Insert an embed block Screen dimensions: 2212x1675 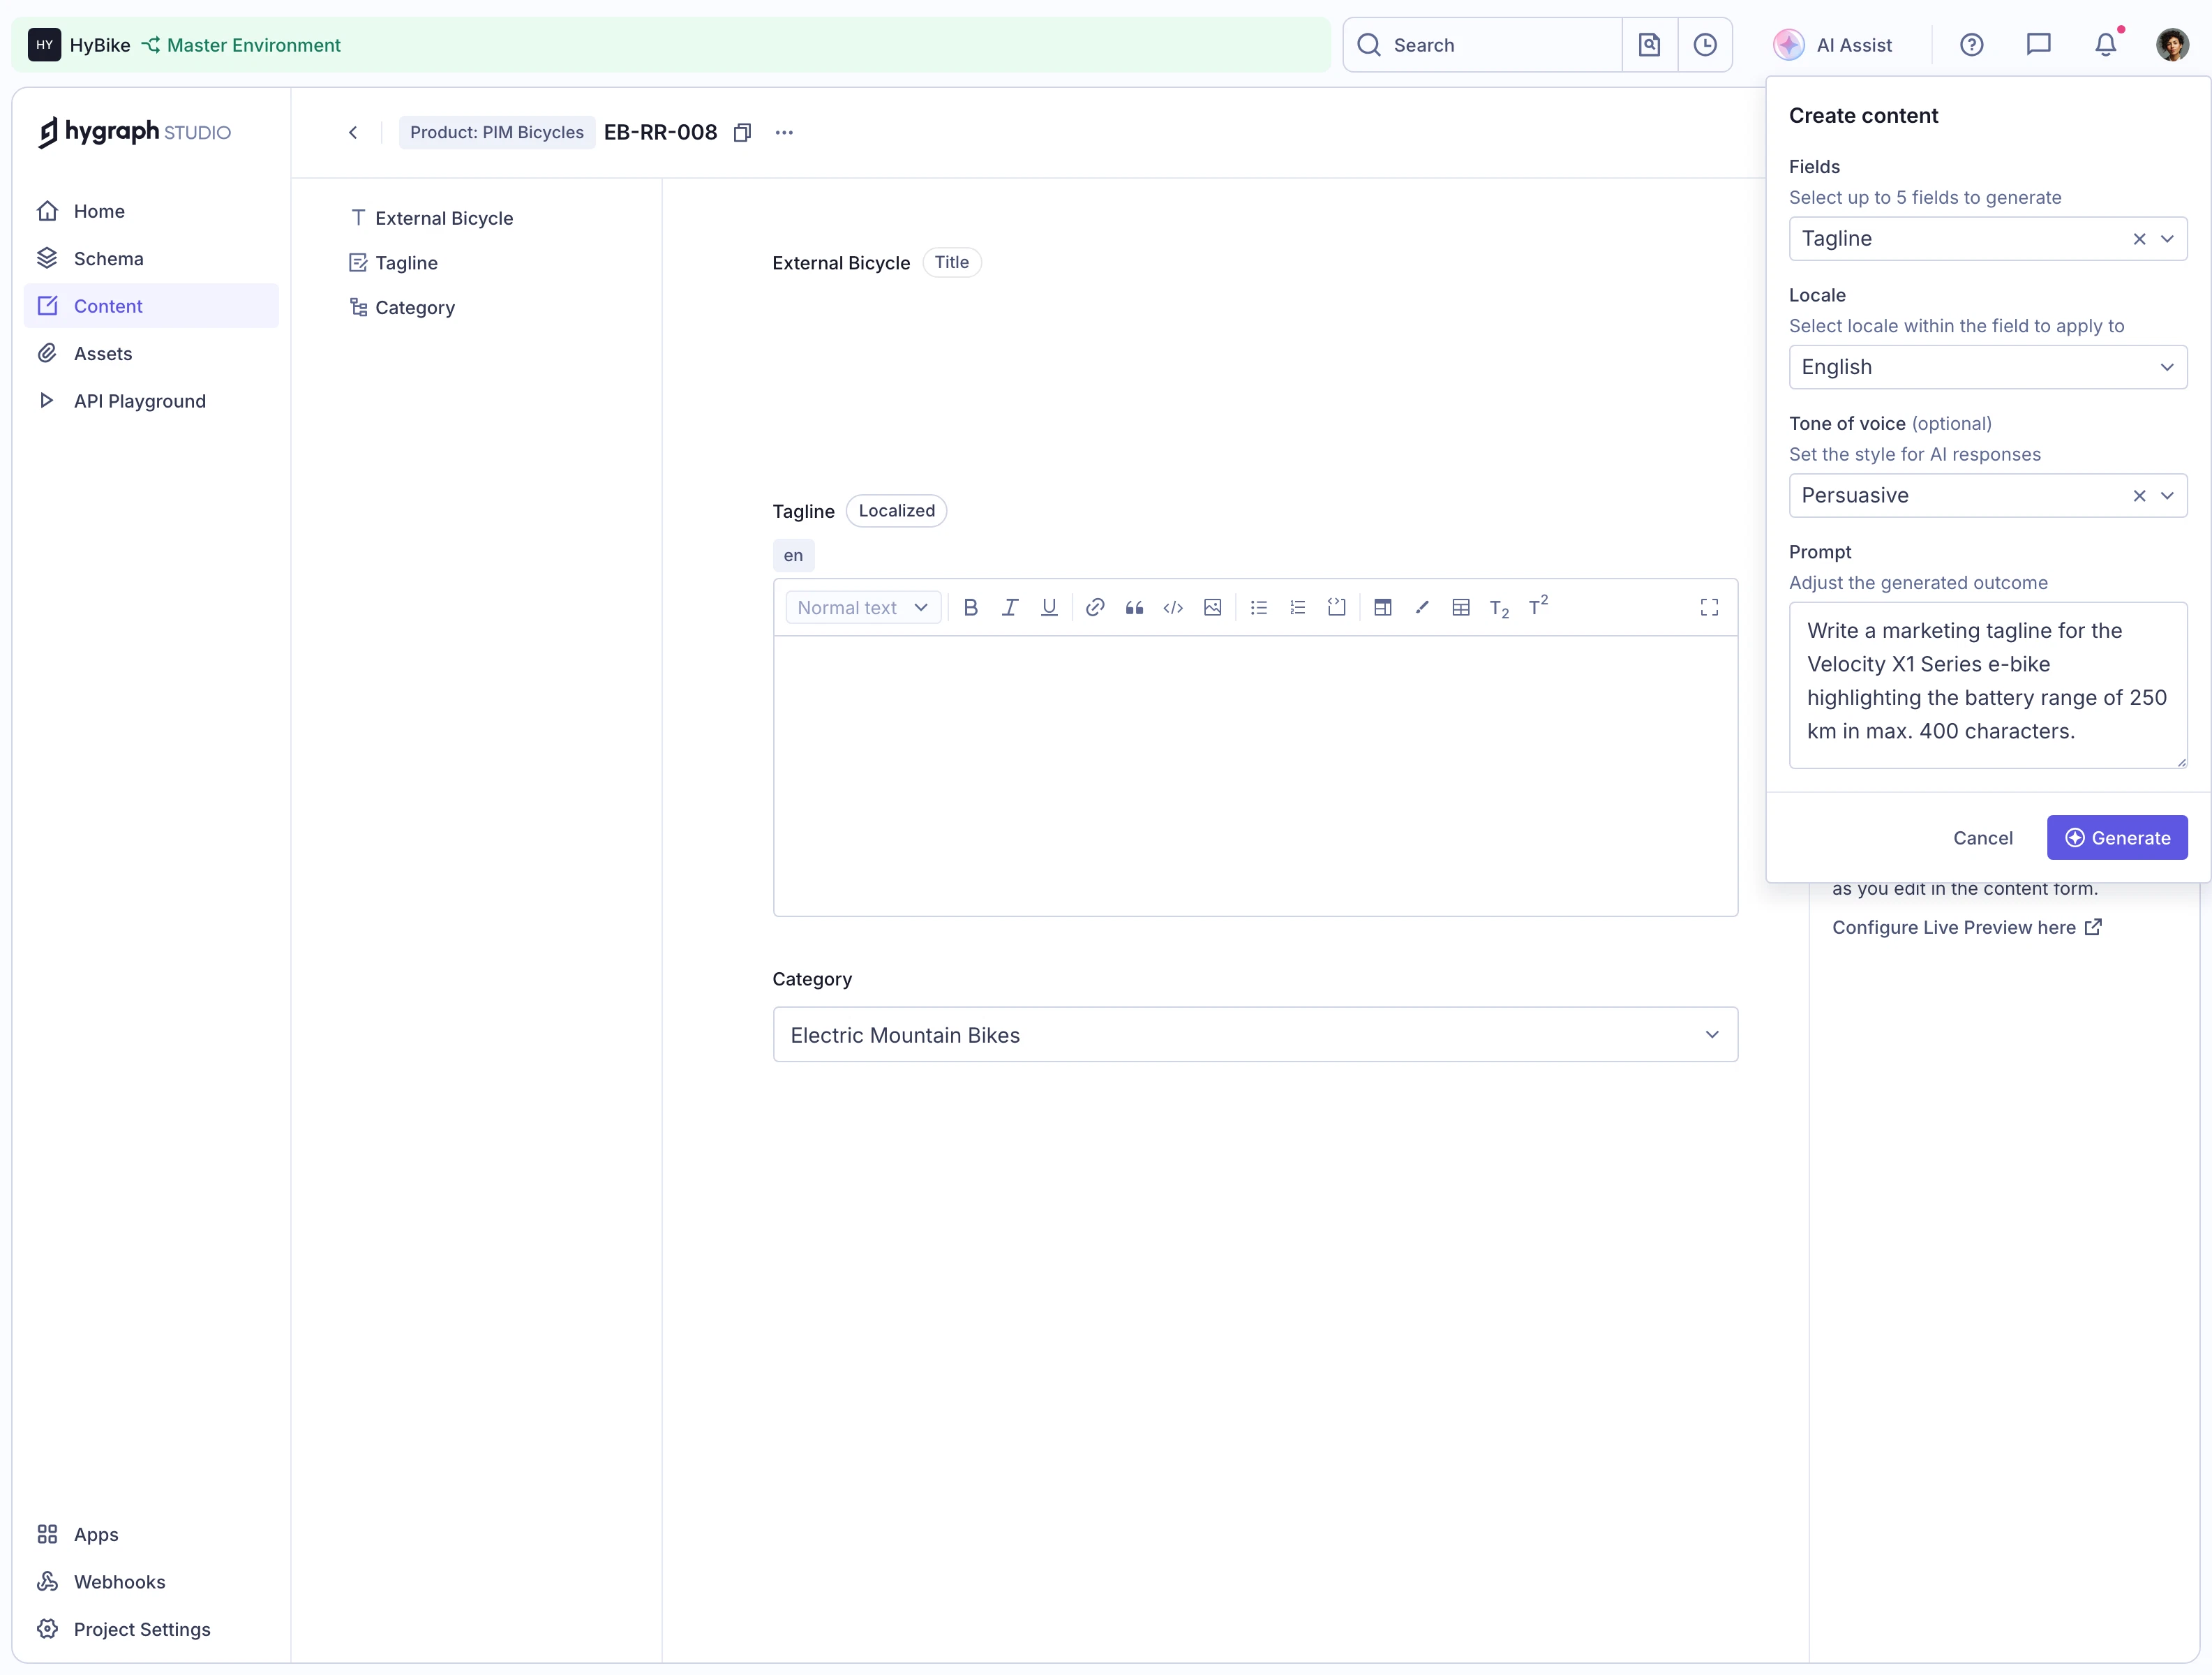click(x=1383, y=607)
